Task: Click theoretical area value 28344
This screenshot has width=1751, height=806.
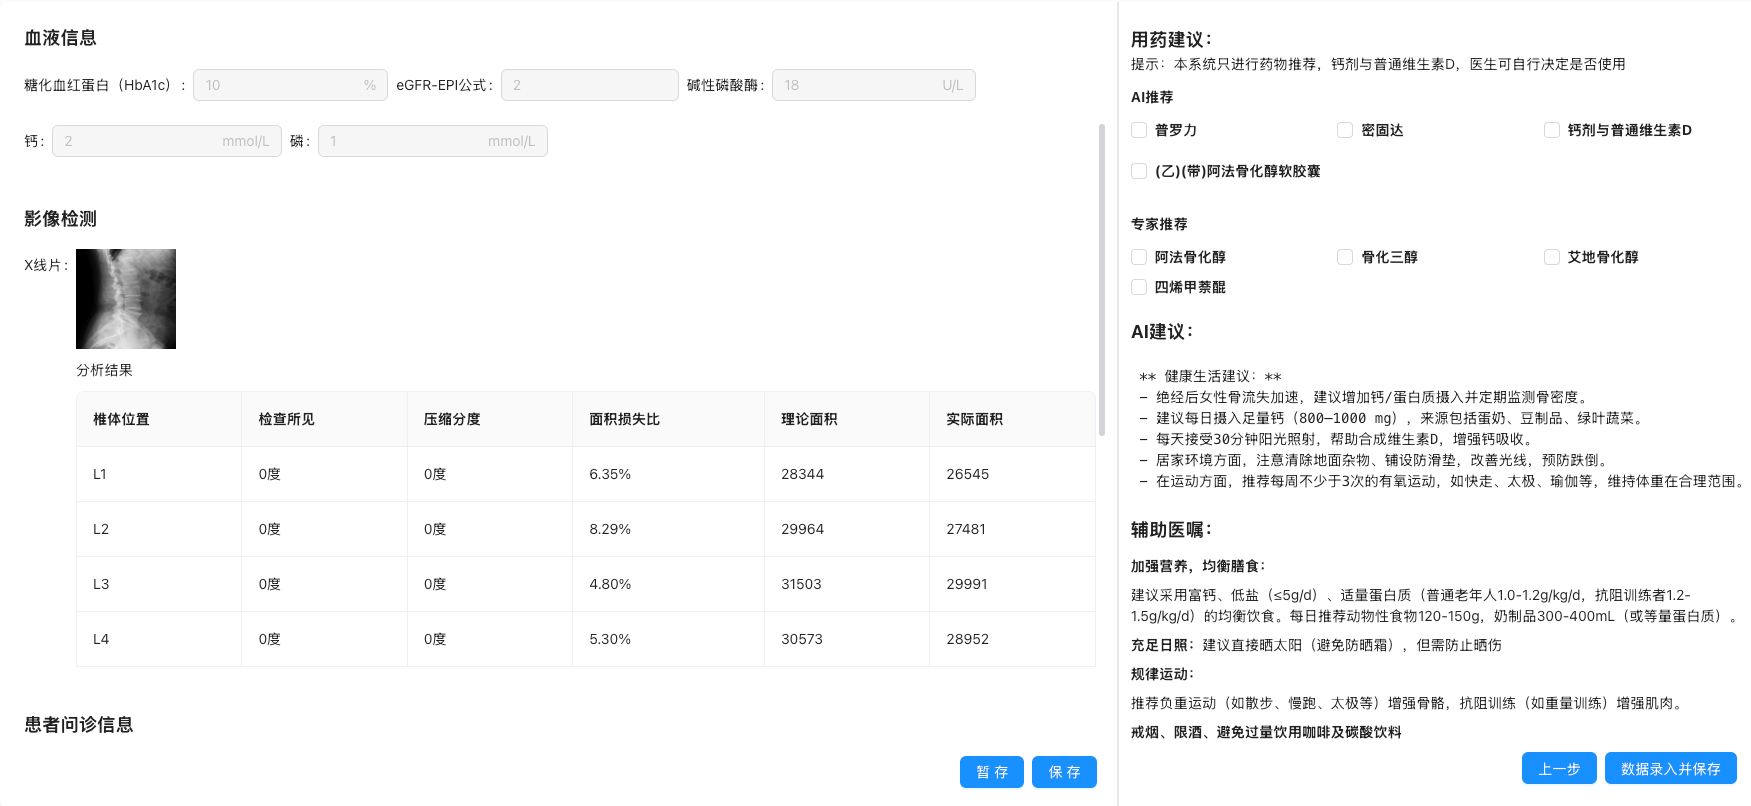Action: [803, 474]
